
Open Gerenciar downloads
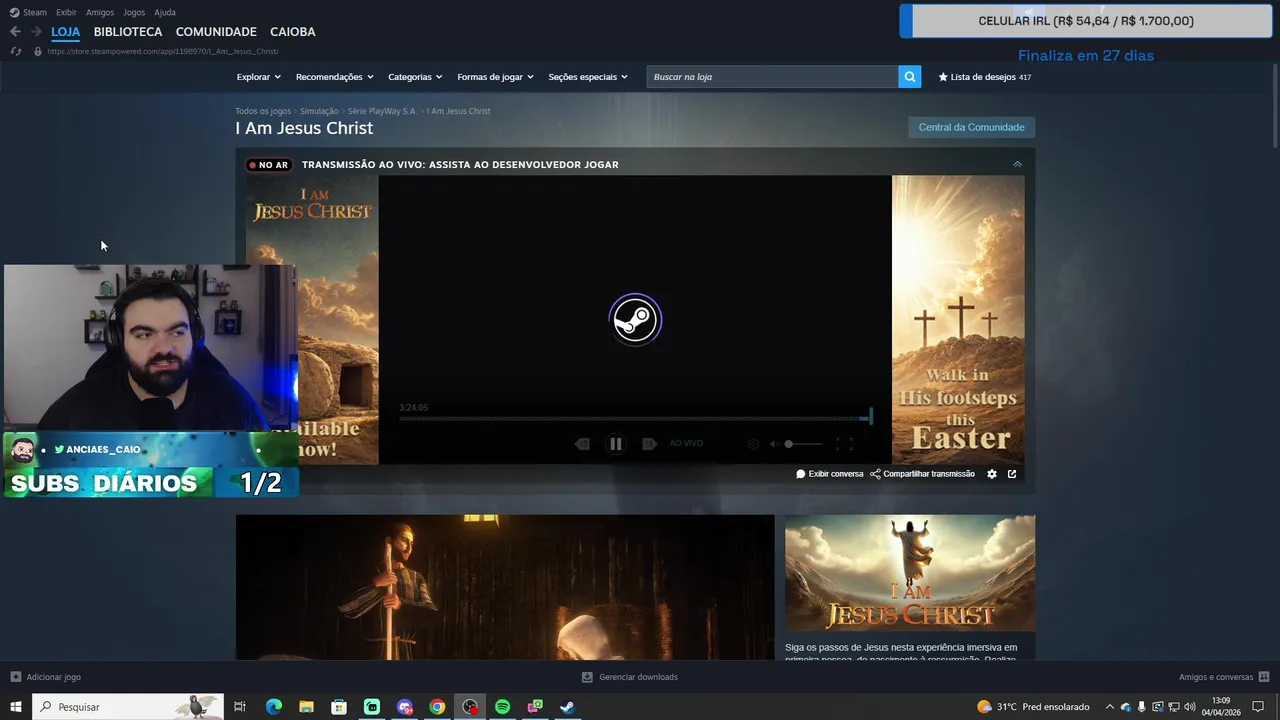coord(630,677)
